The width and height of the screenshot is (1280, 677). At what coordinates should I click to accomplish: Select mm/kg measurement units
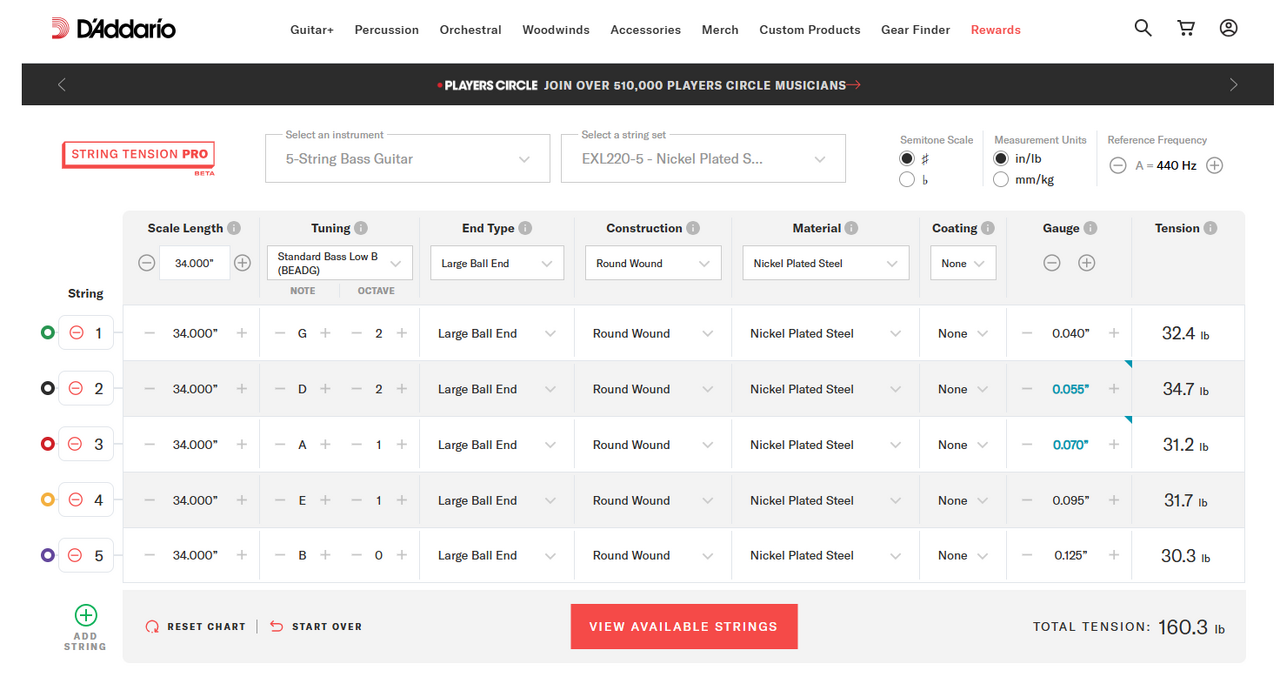(1001, 180)
